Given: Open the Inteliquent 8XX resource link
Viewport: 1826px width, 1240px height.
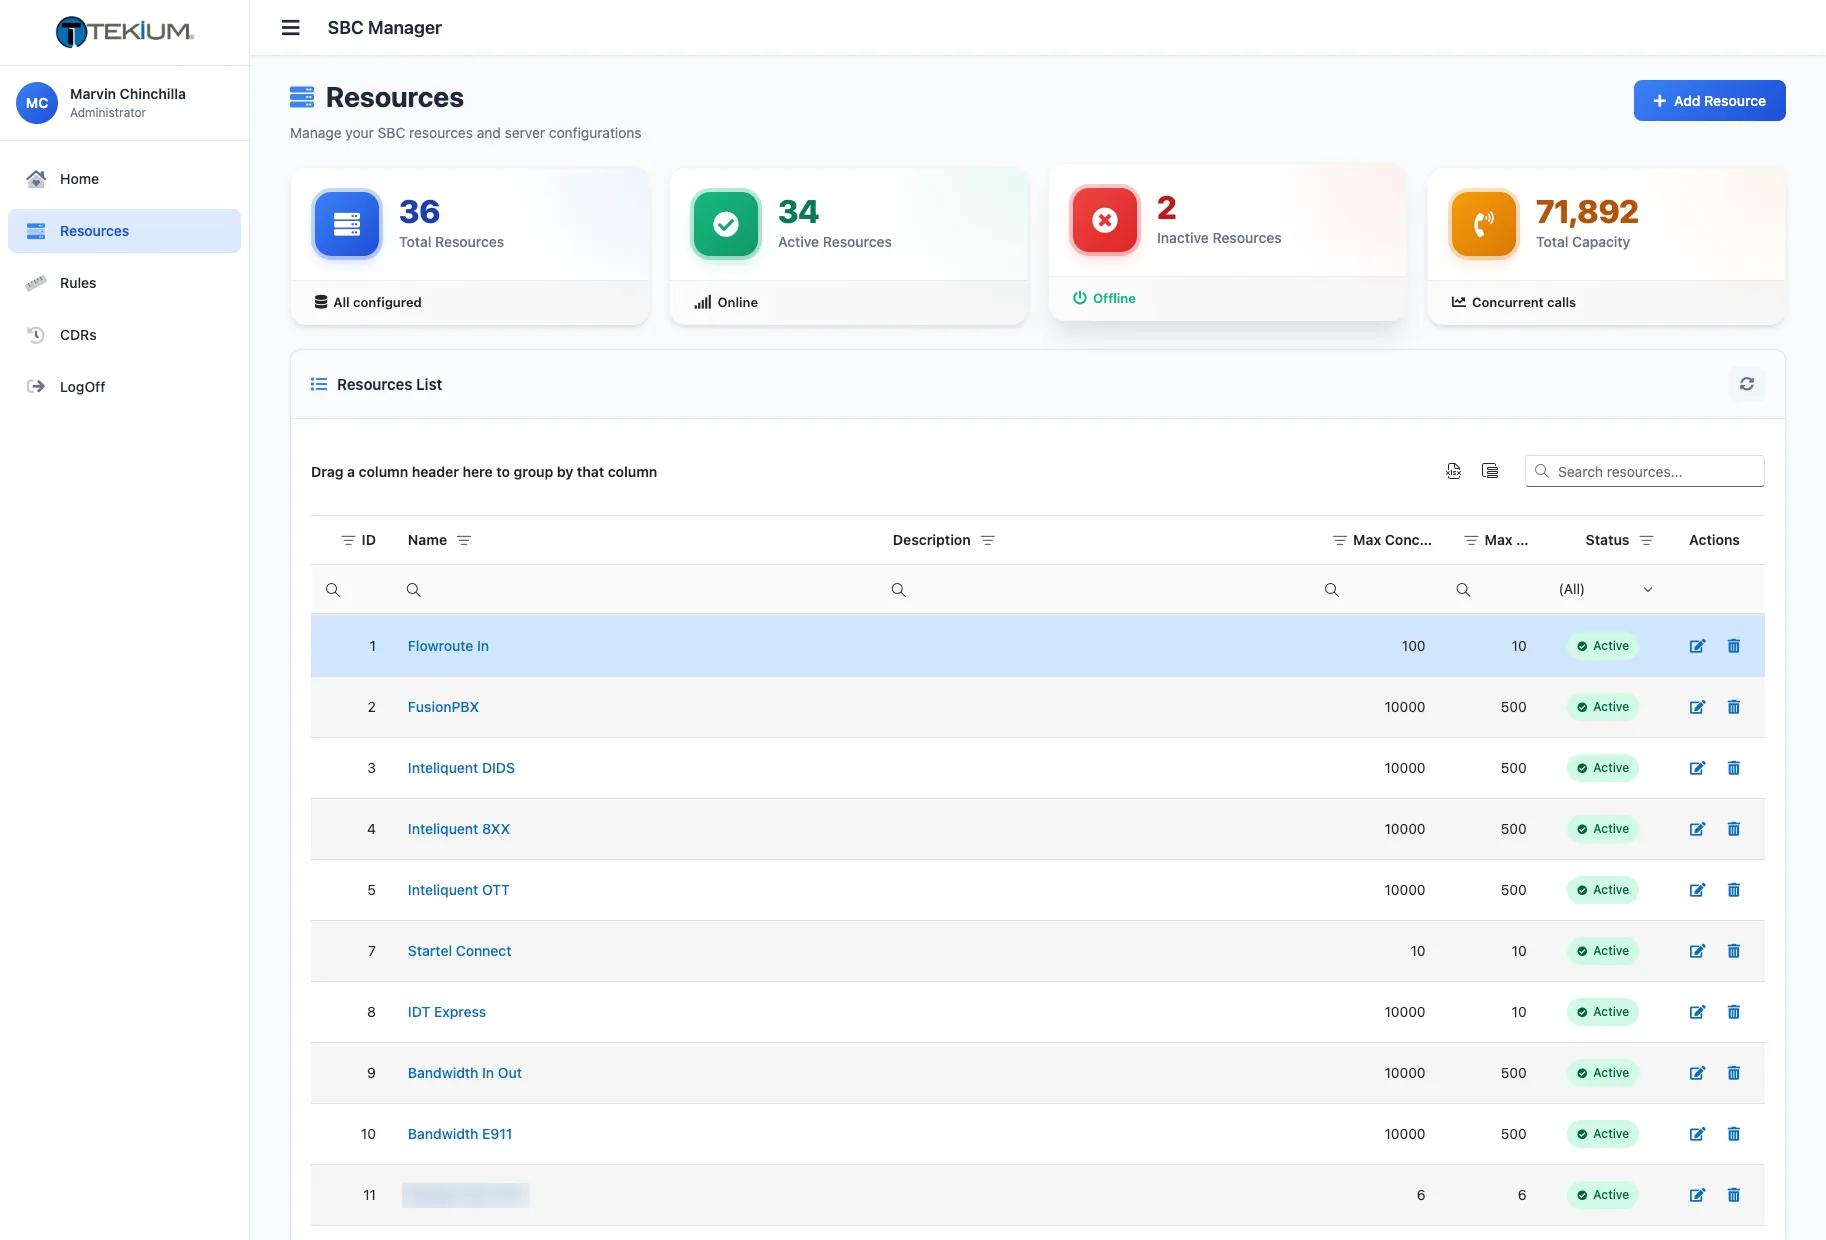Looking at the screenshot, I should (459, 829).
